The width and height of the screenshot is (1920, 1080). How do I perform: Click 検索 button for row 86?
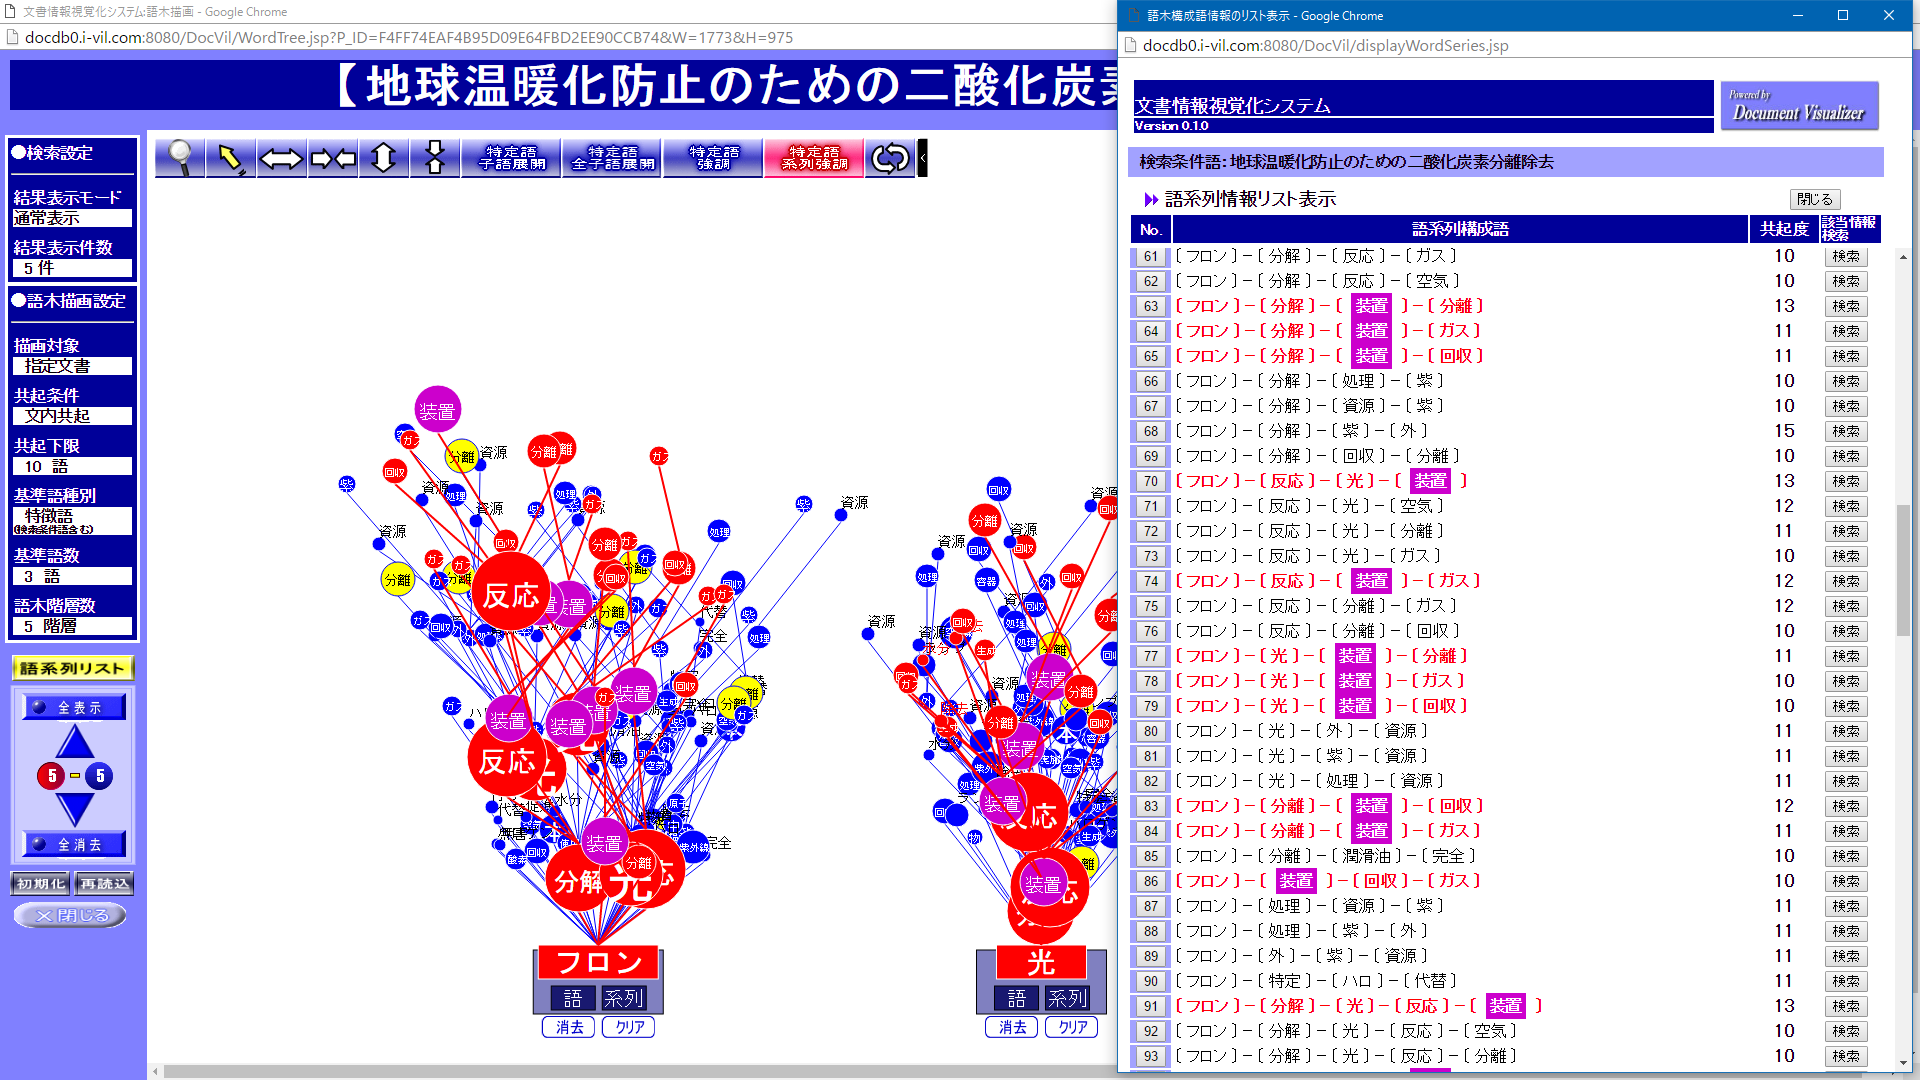click(1846, 881)
